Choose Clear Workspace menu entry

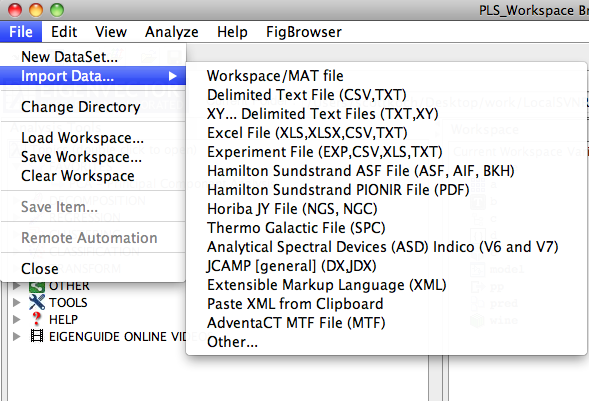point(93,176)
